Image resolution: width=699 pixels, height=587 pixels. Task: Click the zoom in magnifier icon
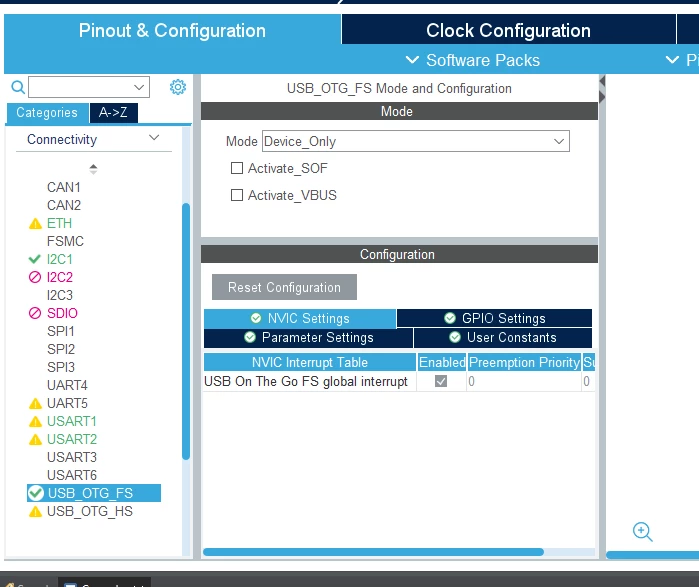[x=642, y=532]
